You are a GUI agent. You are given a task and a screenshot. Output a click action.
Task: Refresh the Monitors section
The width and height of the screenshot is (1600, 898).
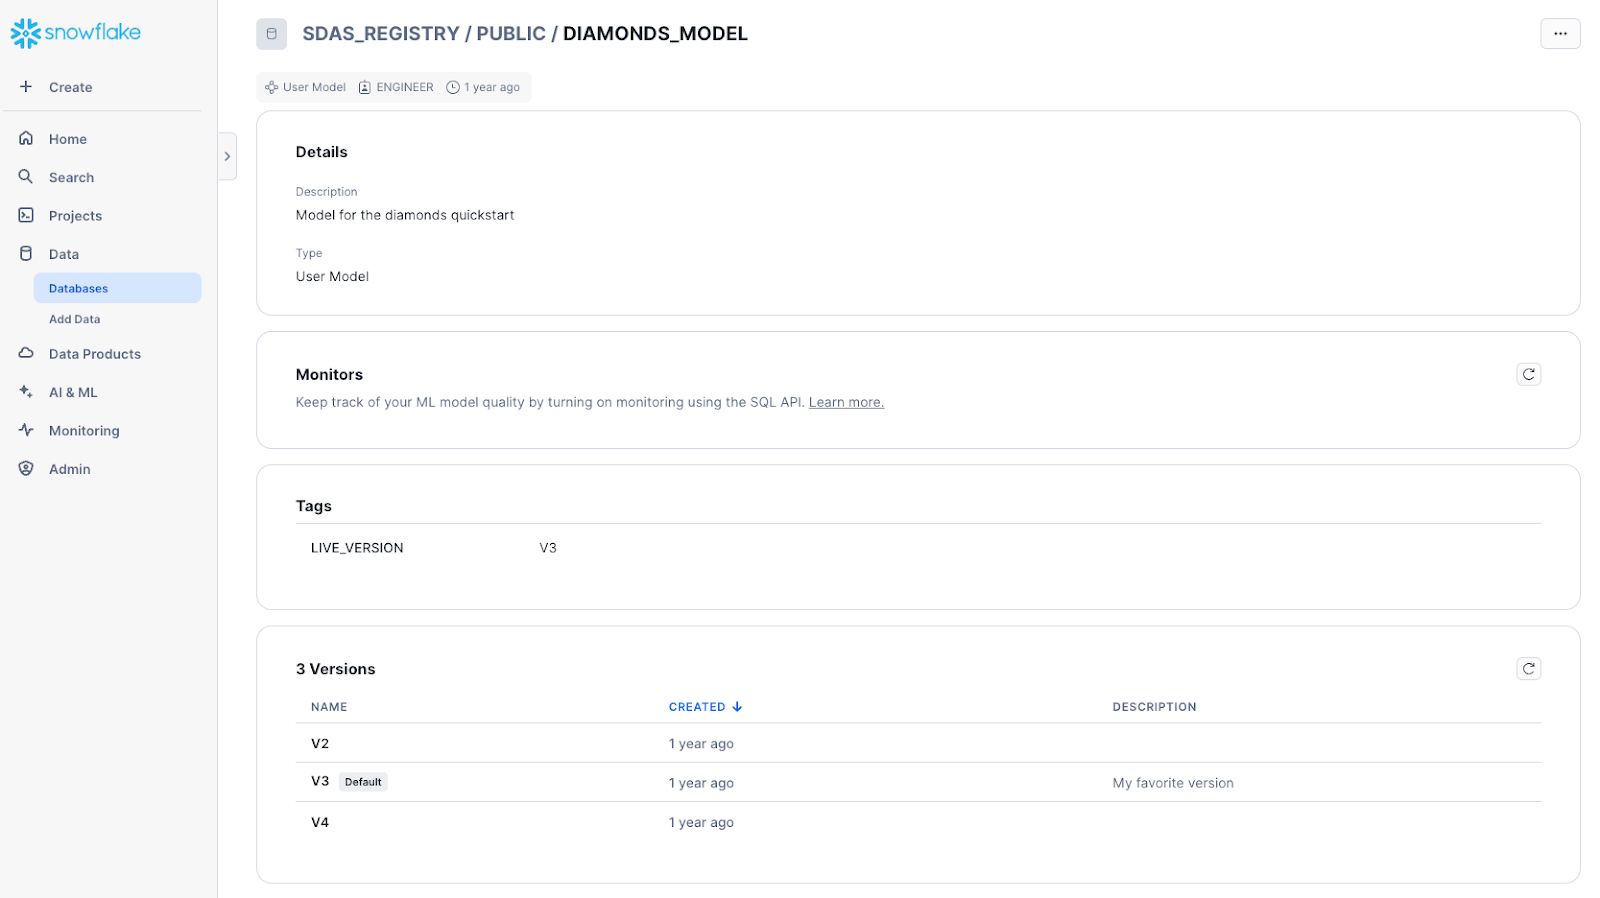pyautogui.click(x=1528, y=374)
